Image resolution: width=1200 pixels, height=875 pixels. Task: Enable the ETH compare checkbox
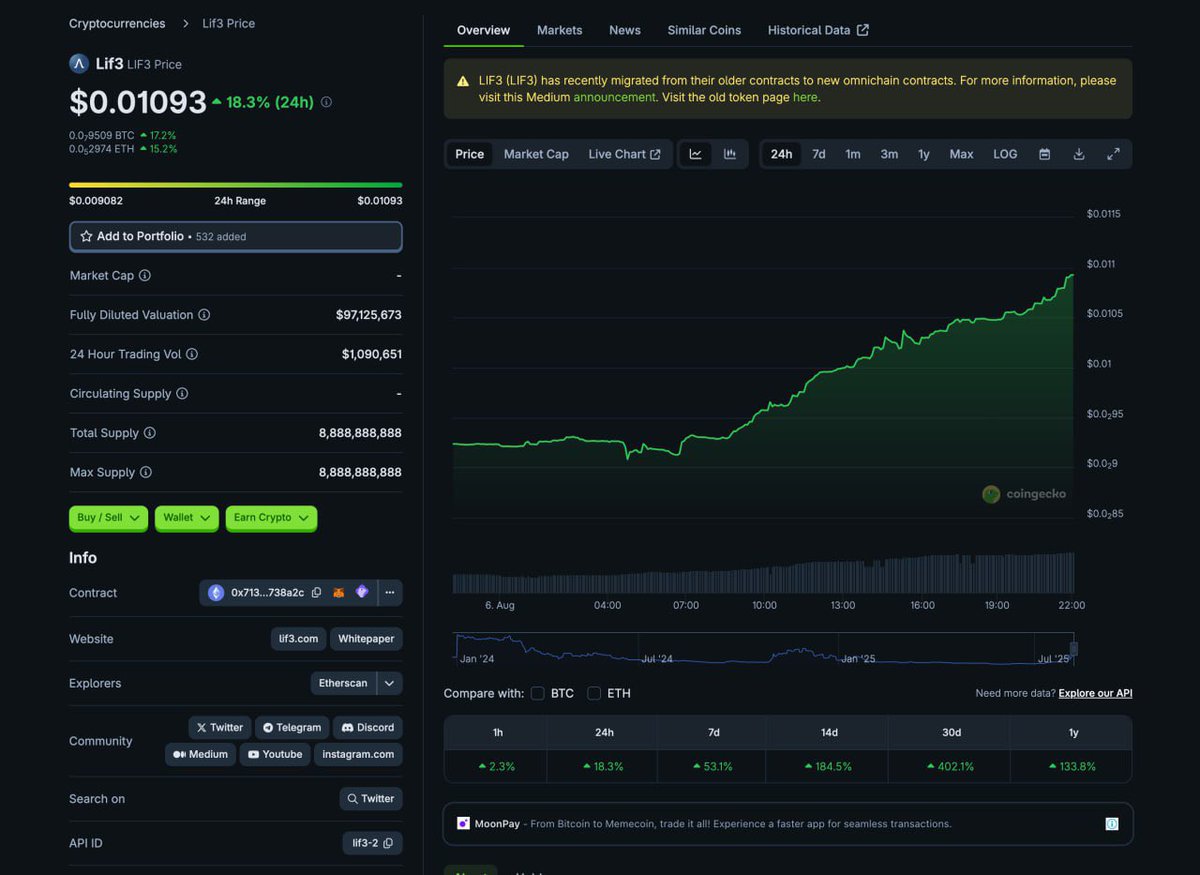click(x=594, y=693)
